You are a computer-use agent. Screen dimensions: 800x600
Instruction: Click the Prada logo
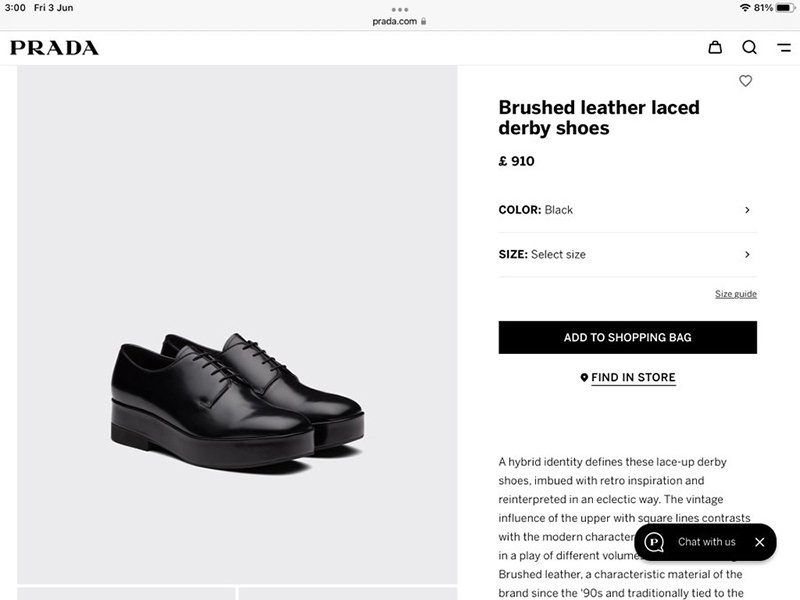(x=54, y=48)
